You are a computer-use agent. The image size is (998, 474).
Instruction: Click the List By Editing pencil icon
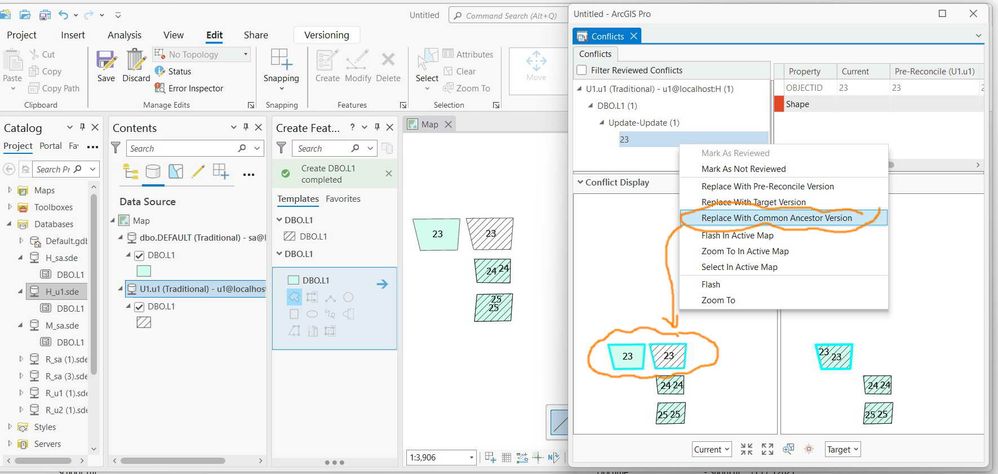point(198,172)
